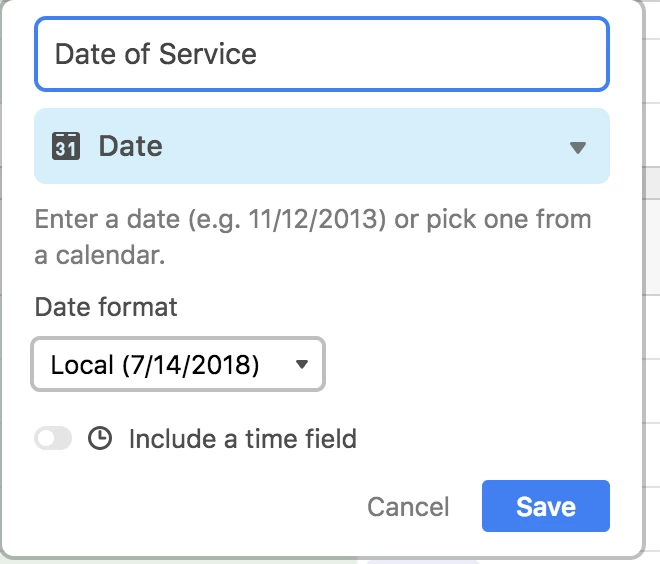
Task: Click the small arrow in date format box
Action: pos(302,365)
